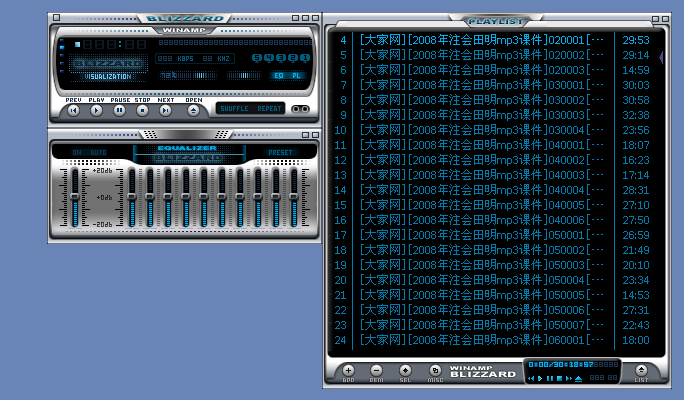
Task: Click mini Previous button in playlist footer
Action: pos(531,378)
